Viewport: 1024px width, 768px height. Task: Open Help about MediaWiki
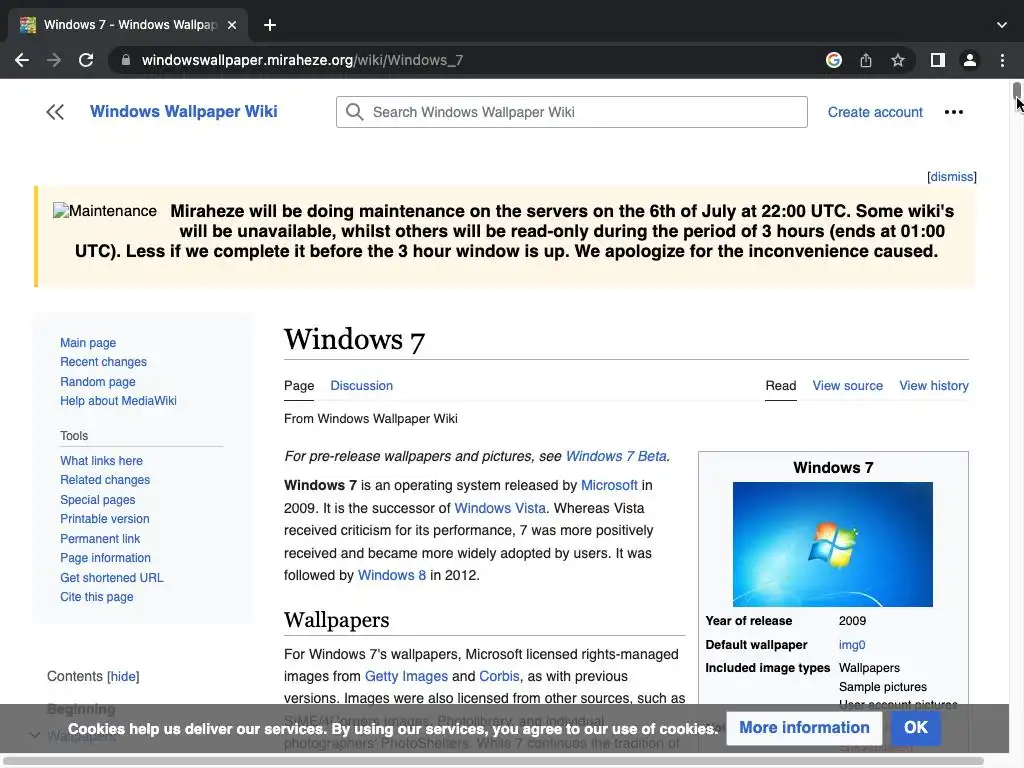tap(118, 401)
